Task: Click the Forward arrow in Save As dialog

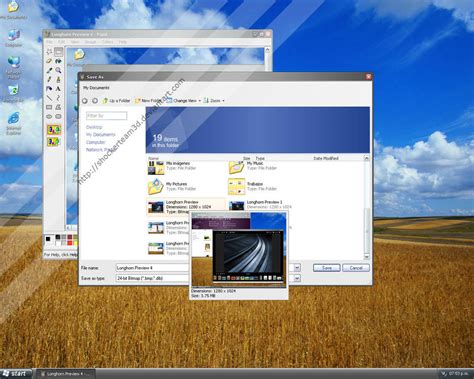Action: tap(95, 100)
